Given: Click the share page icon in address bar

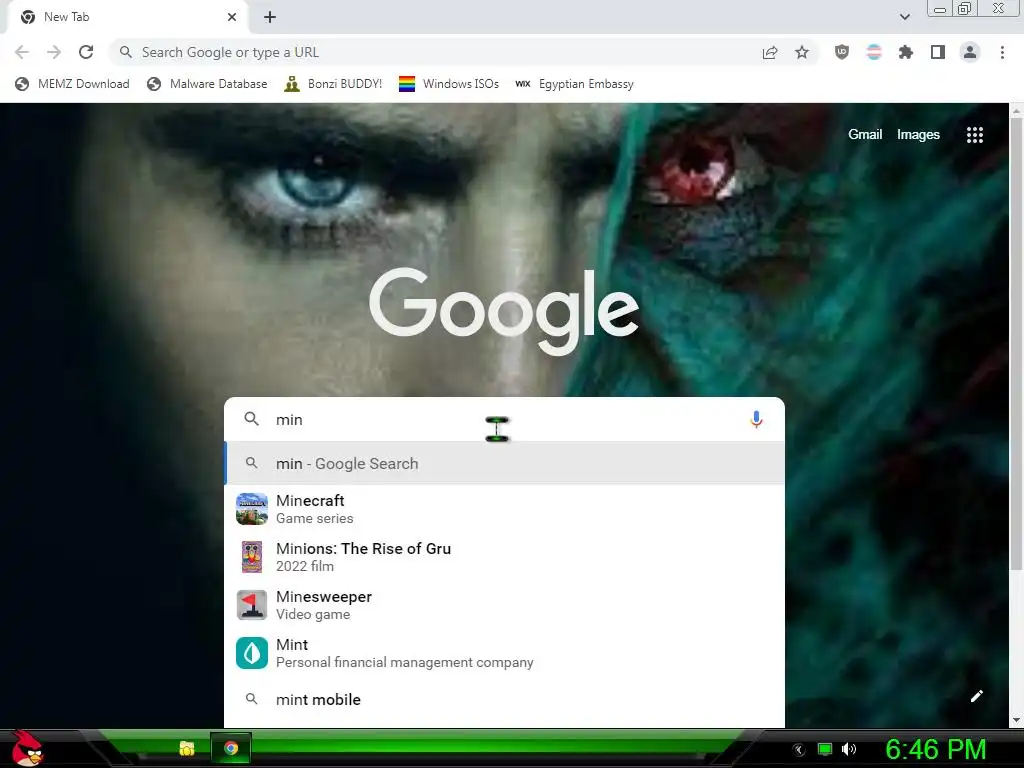Looking at the screenshot, I should (x=770, y=52).
